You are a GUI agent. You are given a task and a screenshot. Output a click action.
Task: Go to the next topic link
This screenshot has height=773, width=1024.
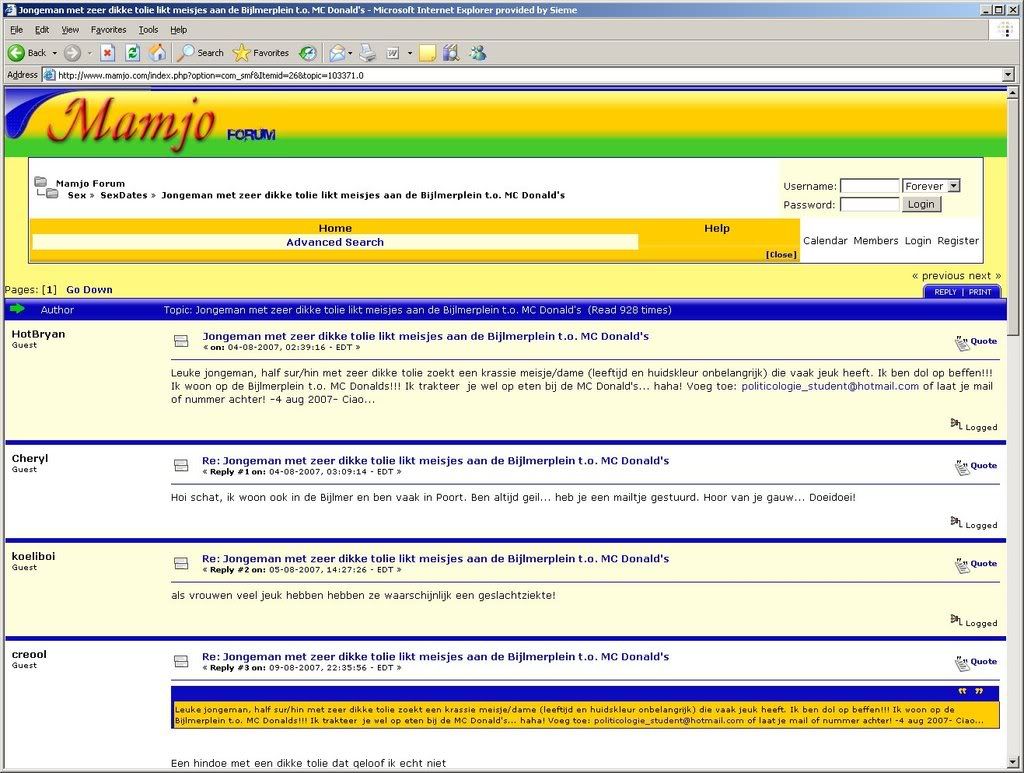coord(980,276)
